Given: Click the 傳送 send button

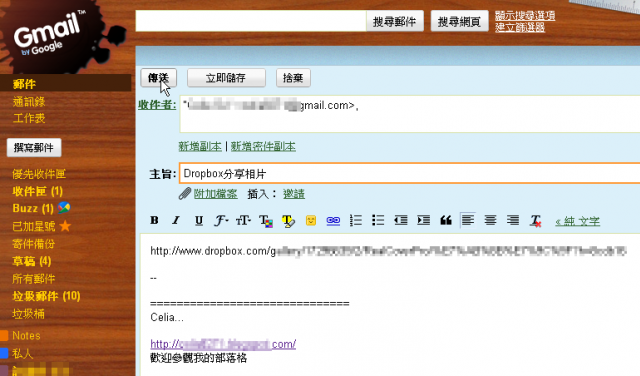Looking at the screenshot, I should coord(158,78).
